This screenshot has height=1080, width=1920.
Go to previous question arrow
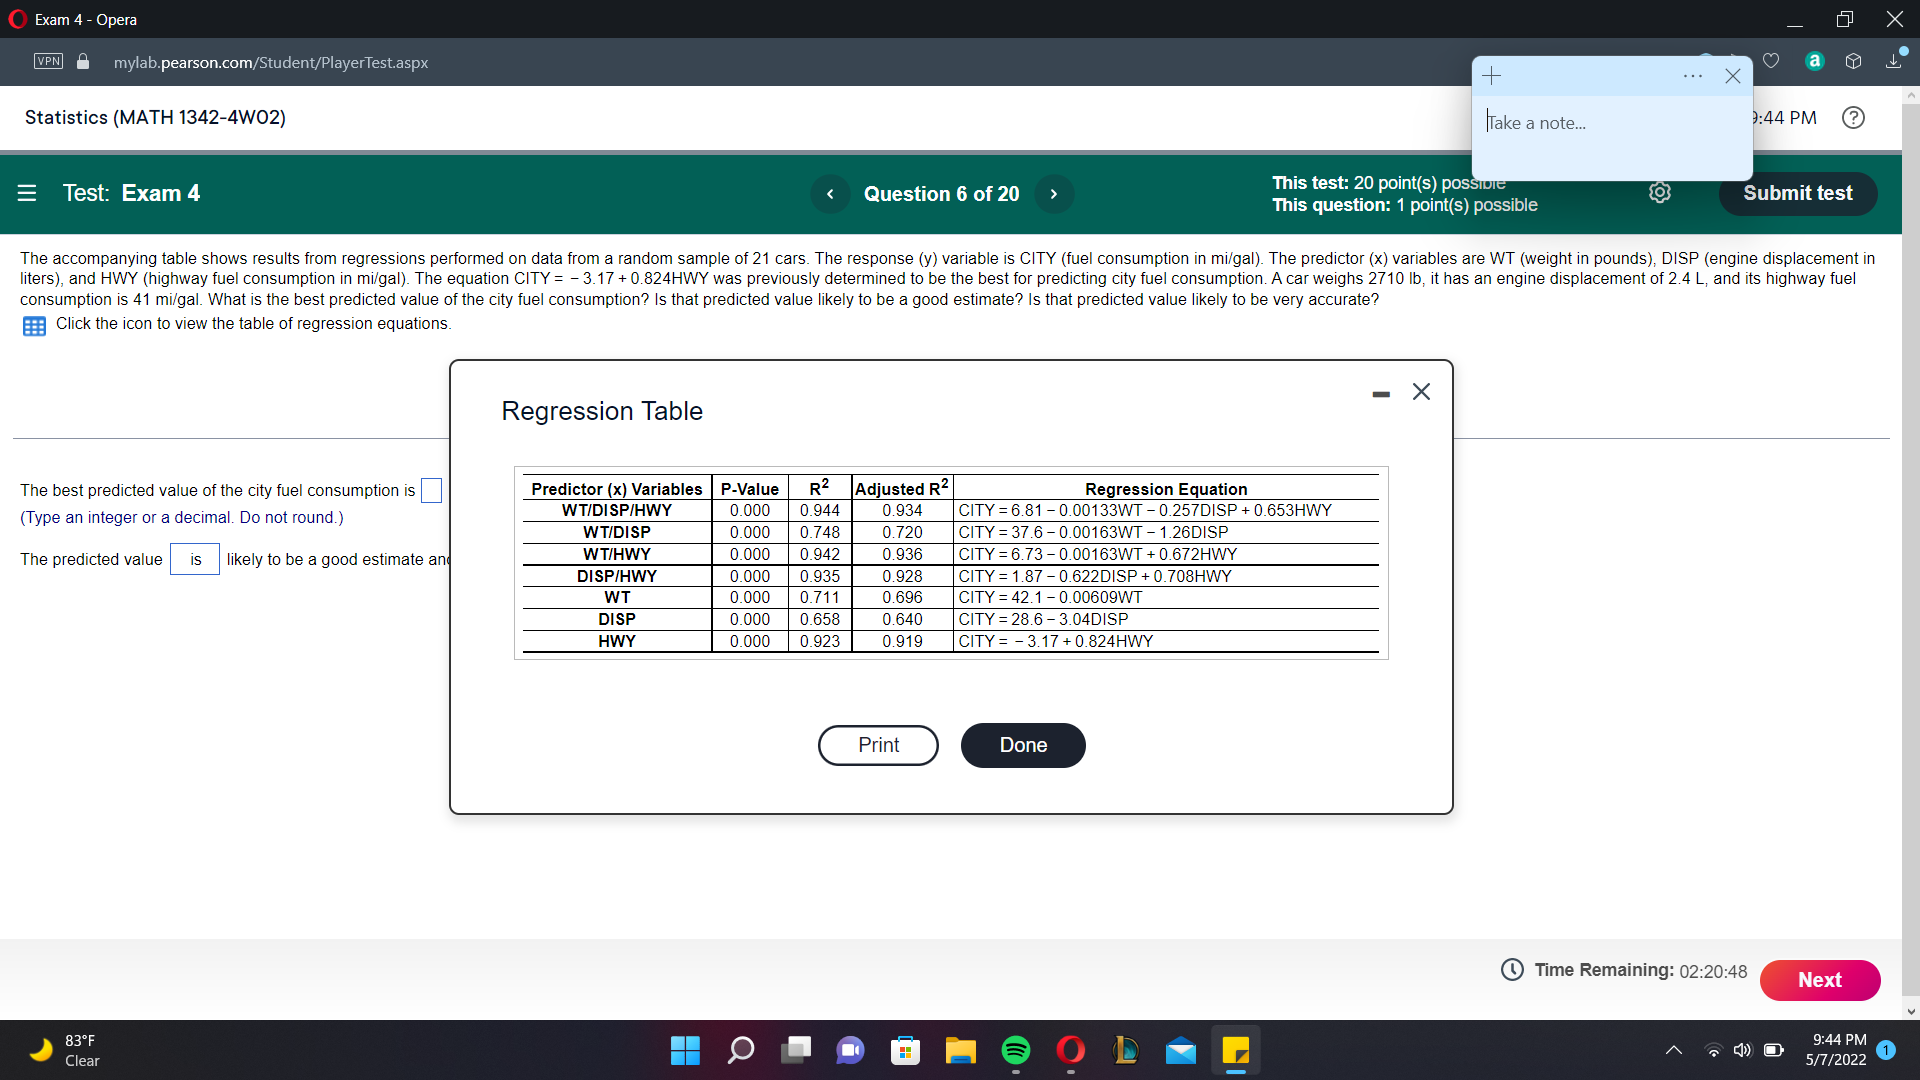tap(830, 194)
